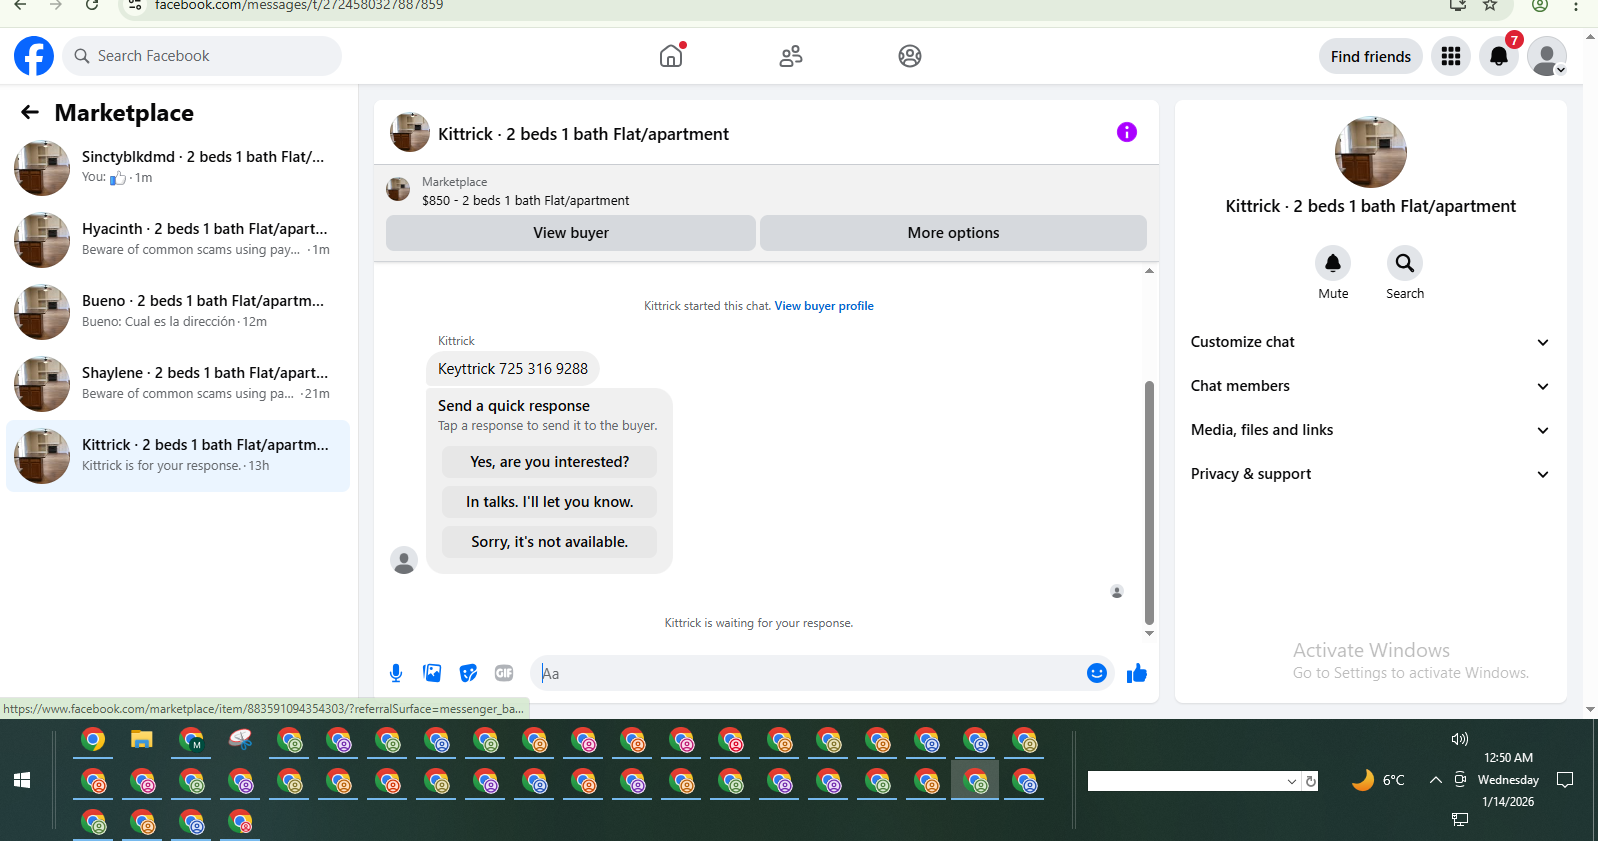Viewport: 1598px width, 841px height.
Task: Expand Chat members section
Action: click(x=1370, y=386)
